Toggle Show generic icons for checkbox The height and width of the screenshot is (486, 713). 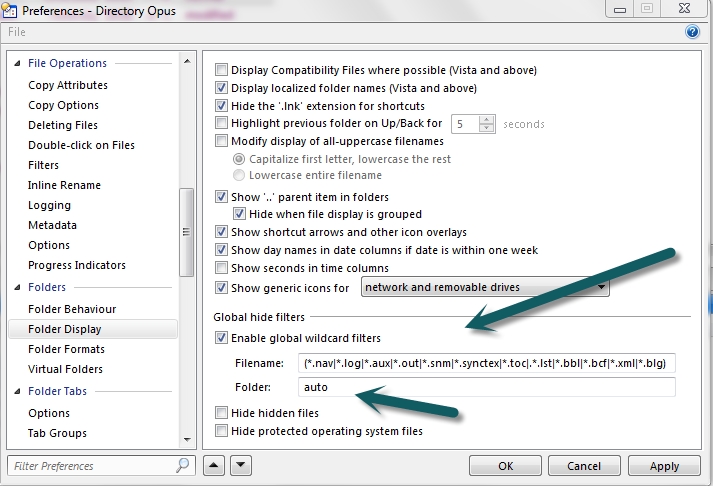221,288
